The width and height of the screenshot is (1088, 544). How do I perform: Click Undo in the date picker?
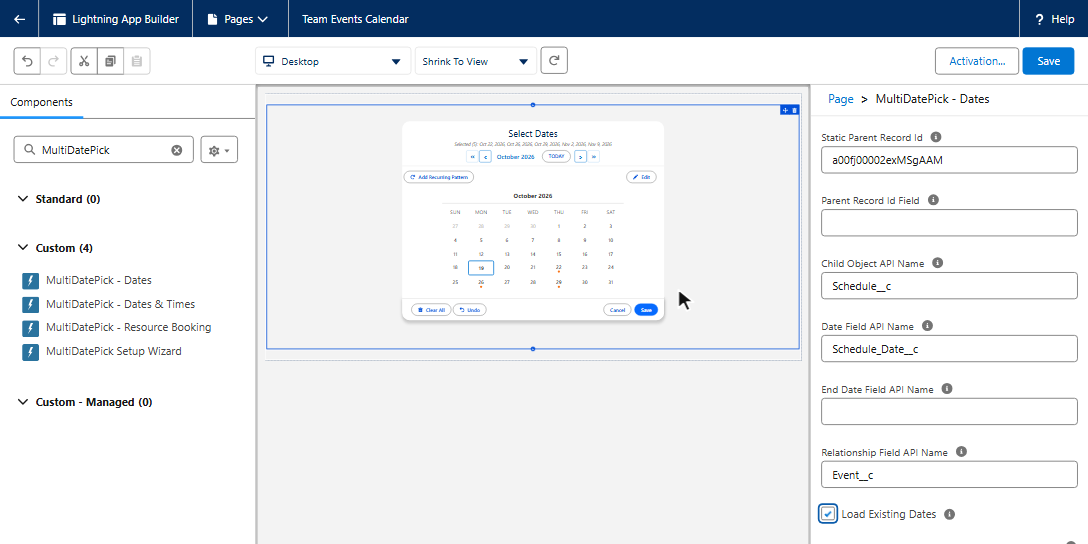(x=470, y=309)
